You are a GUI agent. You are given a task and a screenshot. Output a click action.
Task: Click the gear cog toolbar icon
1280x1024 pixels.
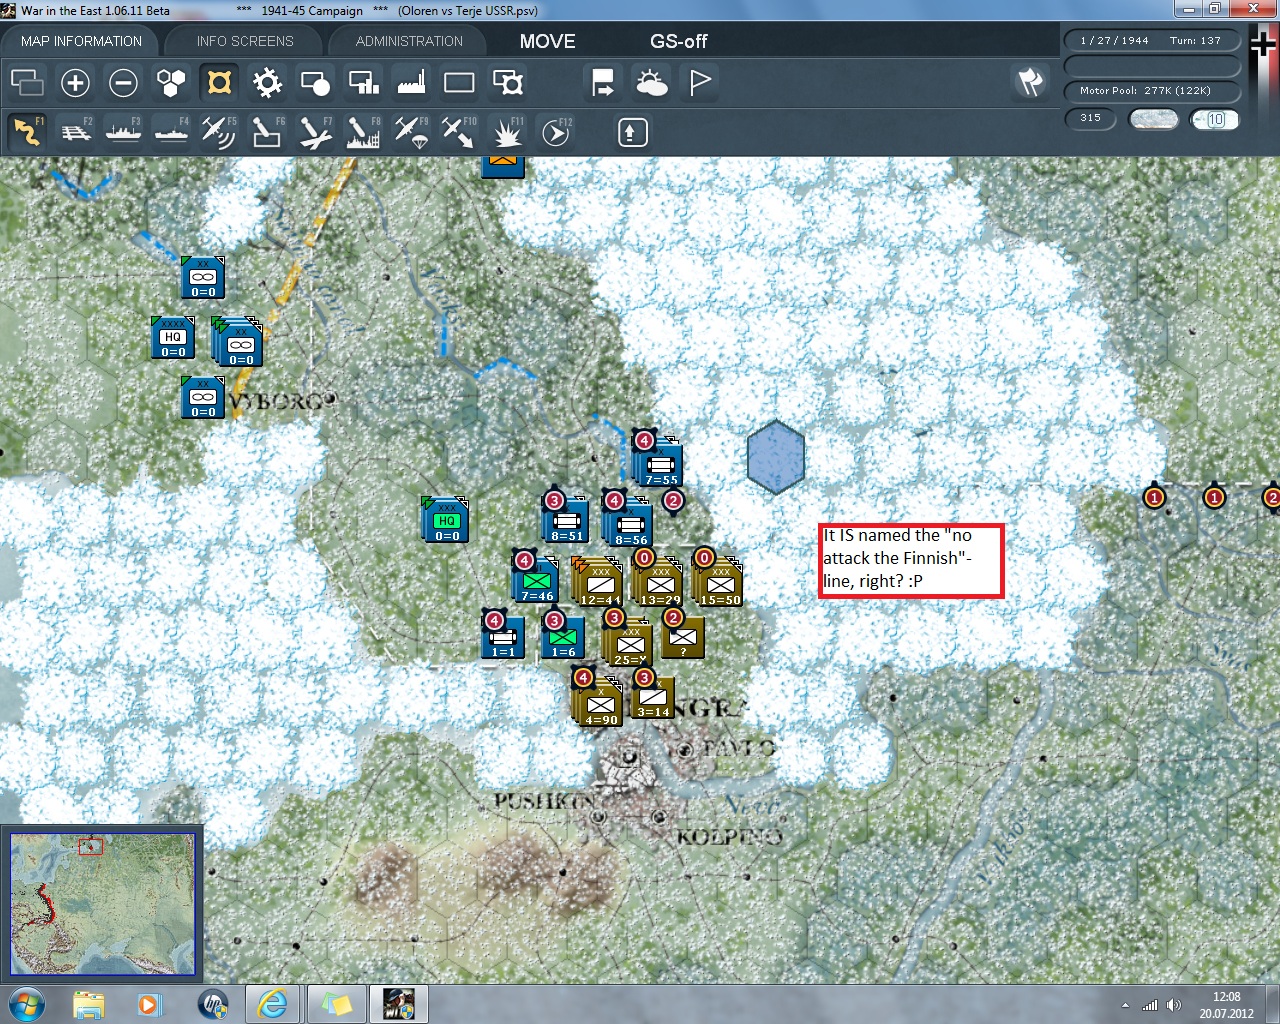267,82
